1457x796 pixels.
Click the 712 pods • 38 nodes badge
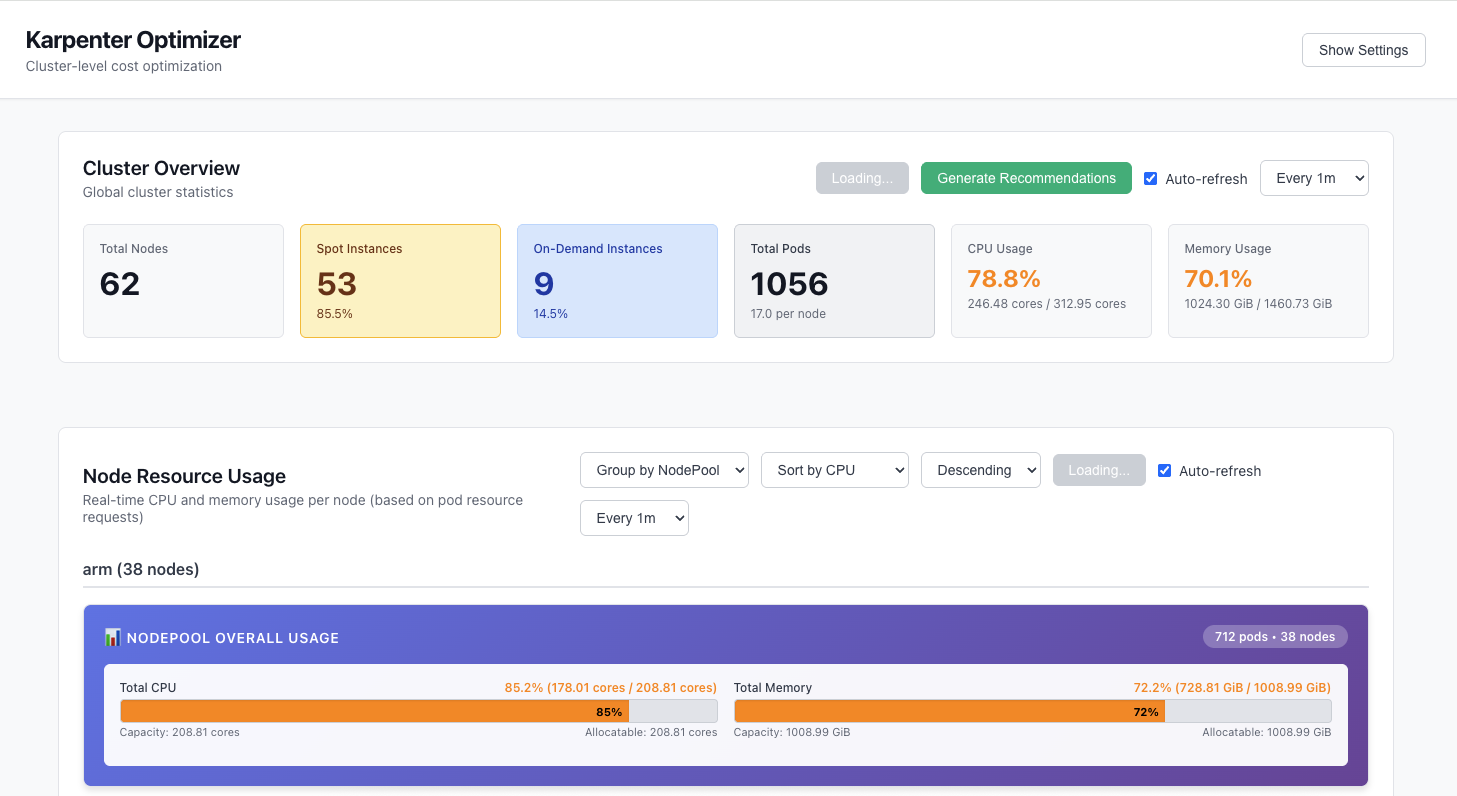1274,637
